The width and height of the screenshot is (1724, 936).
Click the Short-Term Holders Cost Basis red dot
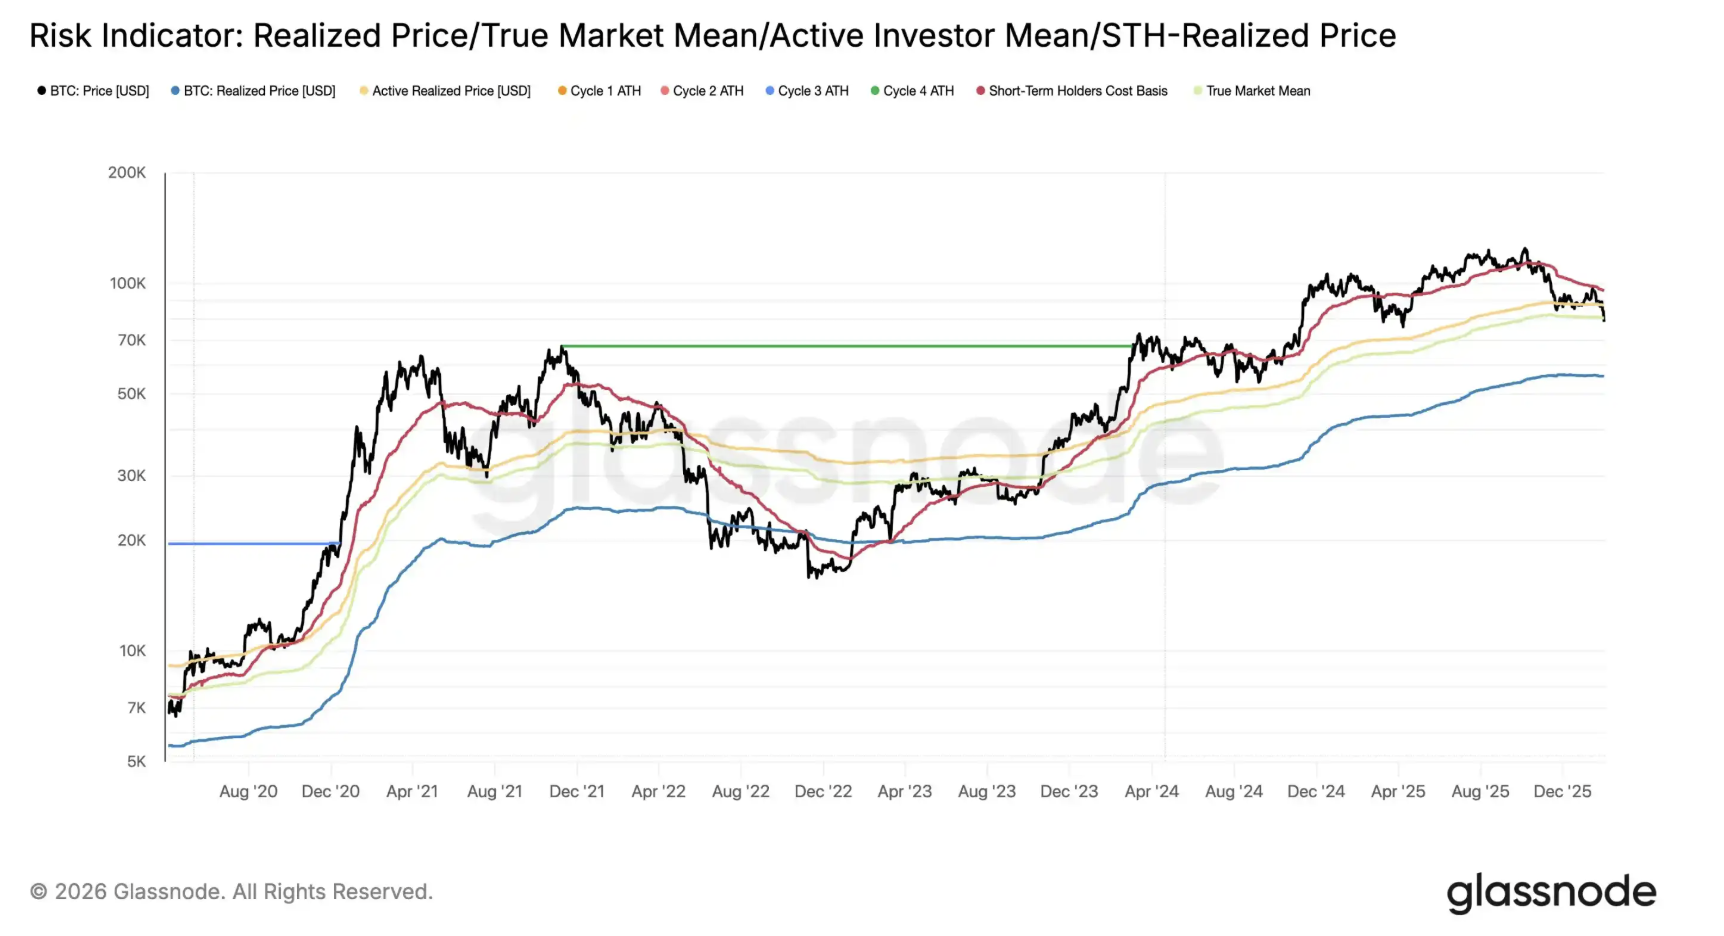[981, 91]
